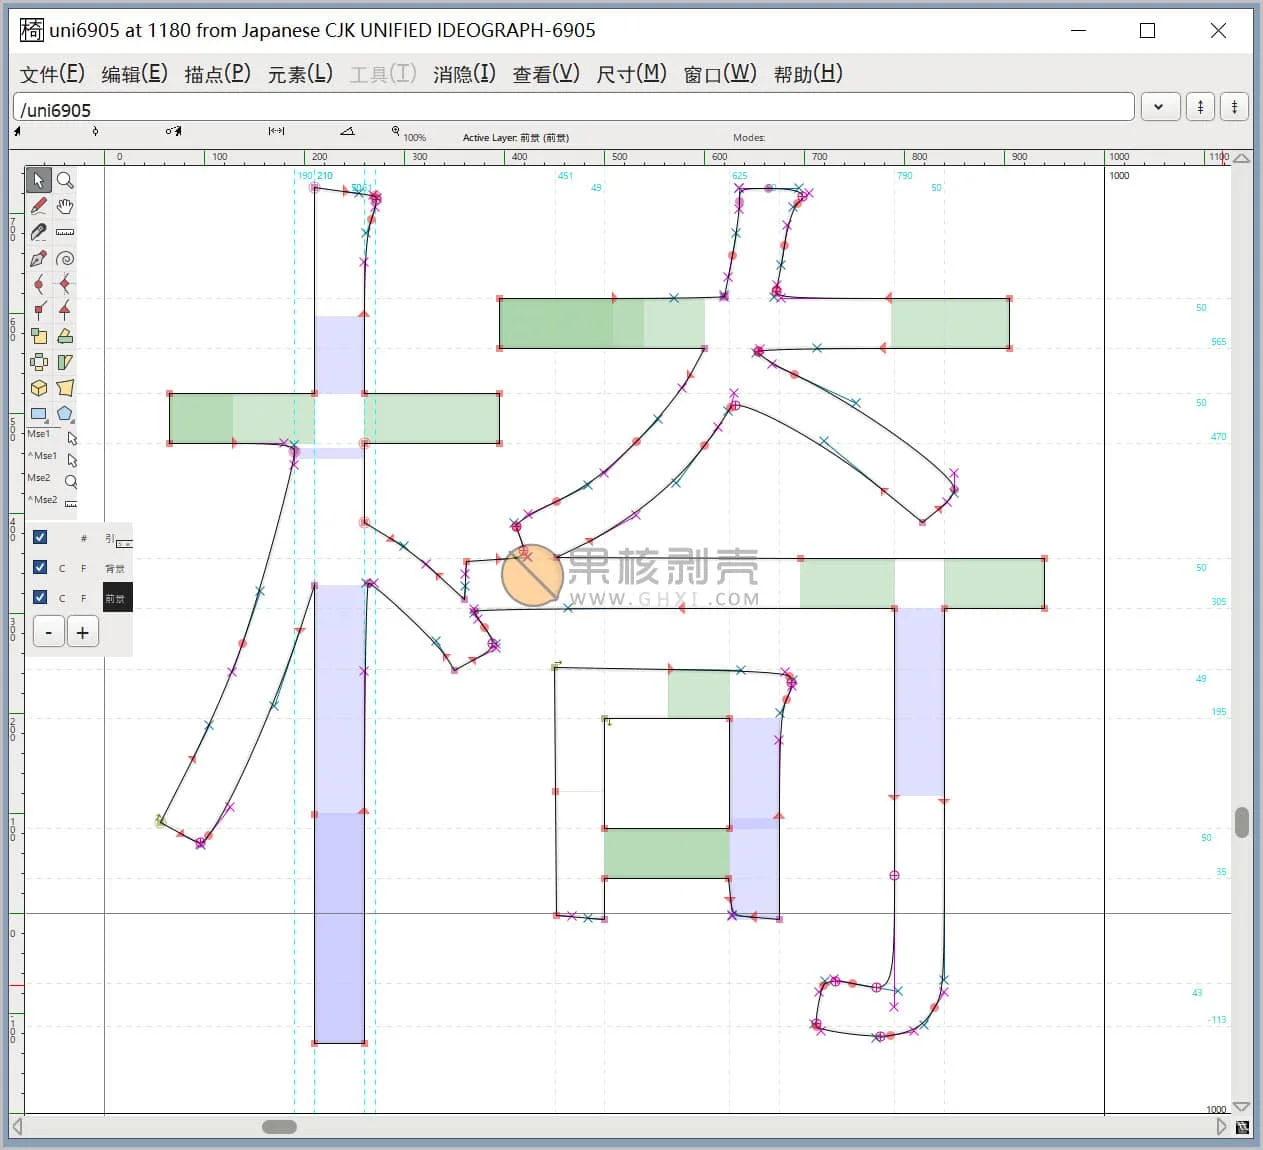
Task: Select the Rotate selection tool
Action: pos(65,336)
